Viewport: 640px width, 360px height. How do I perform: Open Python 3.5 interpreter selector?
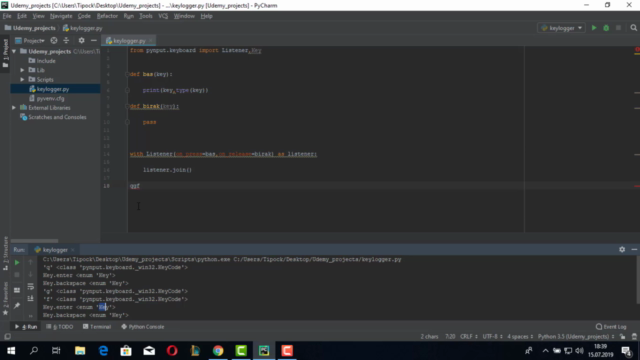click(x=576, y=336)
